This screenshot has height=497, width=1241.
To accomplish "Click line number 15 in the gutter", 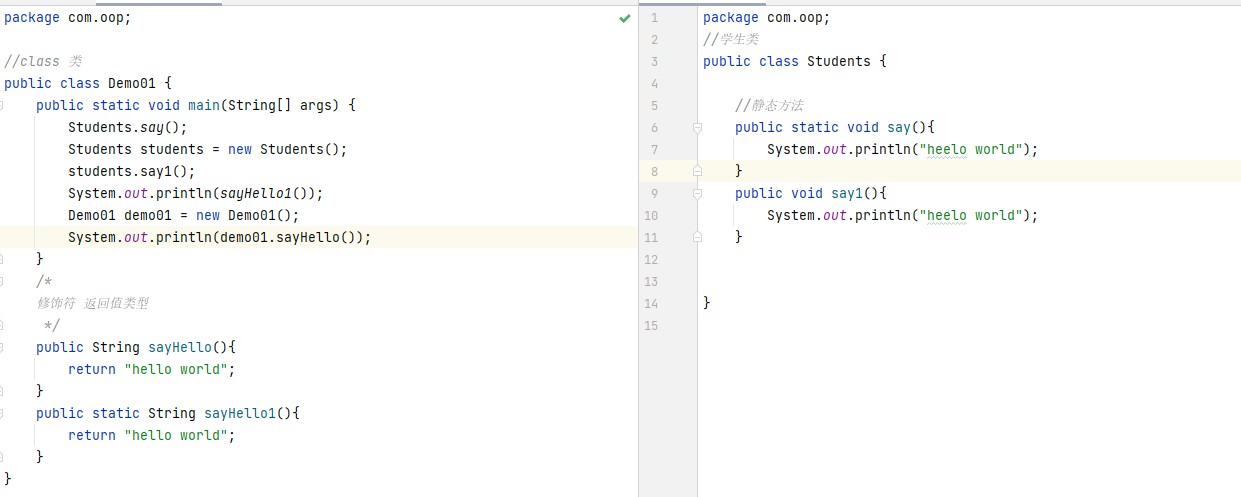I will click(651, 326).
